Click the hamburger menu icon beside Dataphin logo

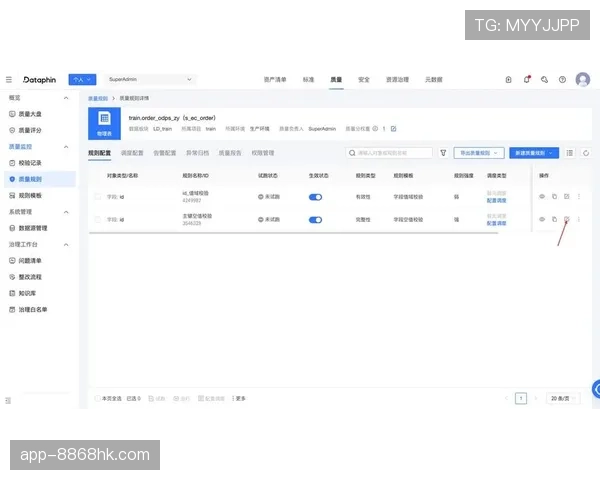point(9,79)
